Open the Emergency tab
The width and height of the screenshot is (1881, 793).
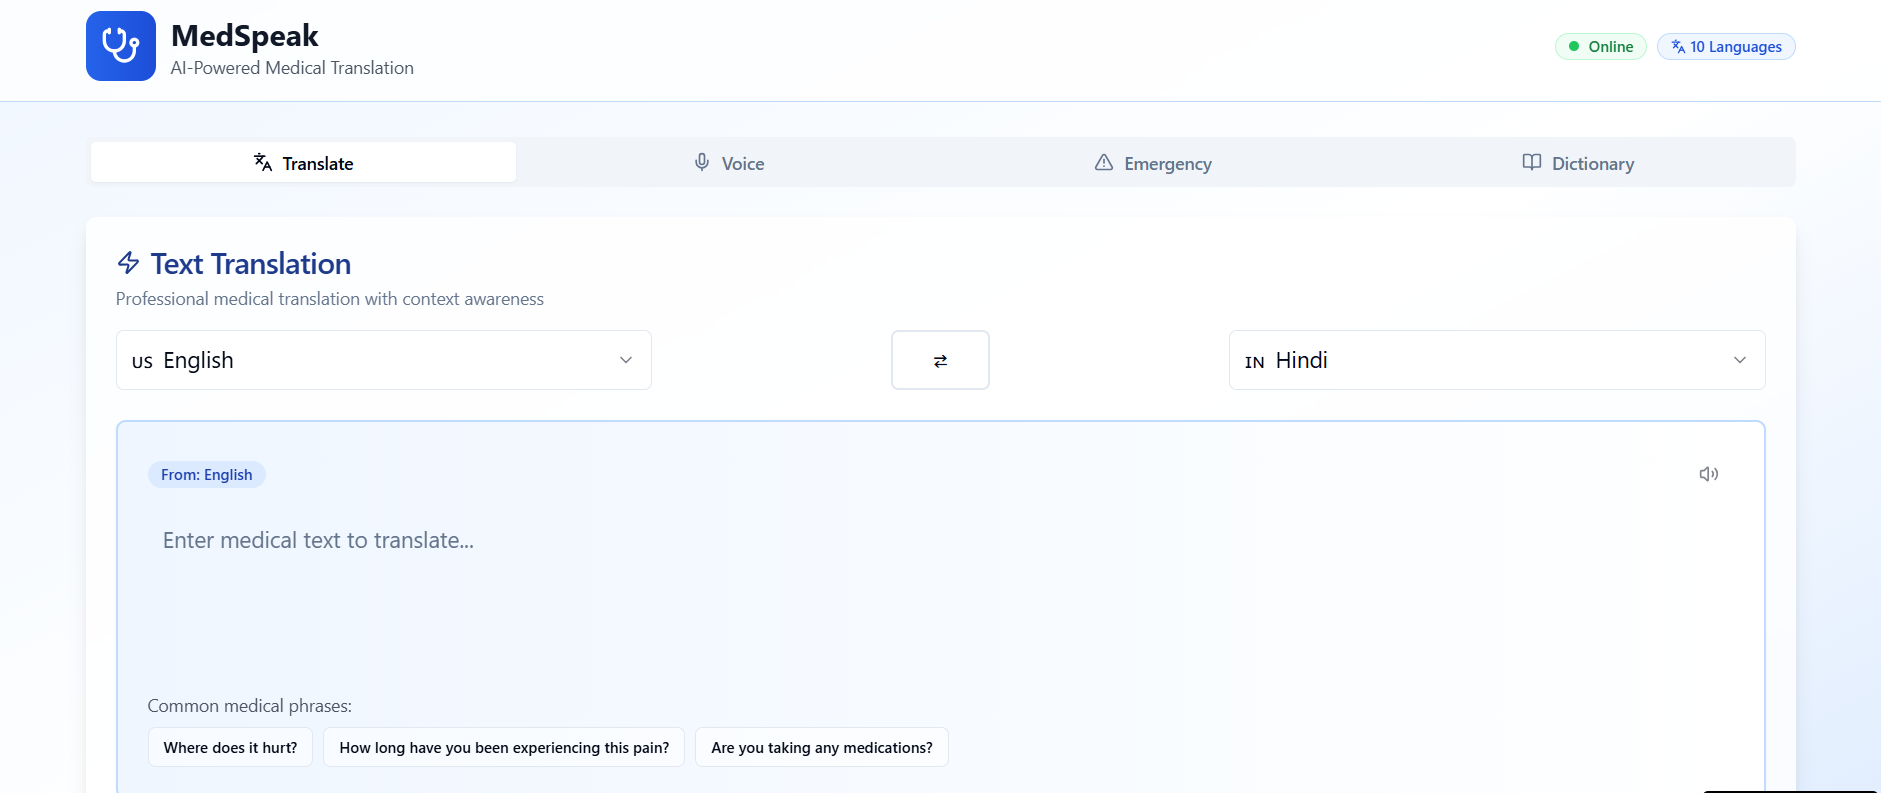click(1153, 162)
